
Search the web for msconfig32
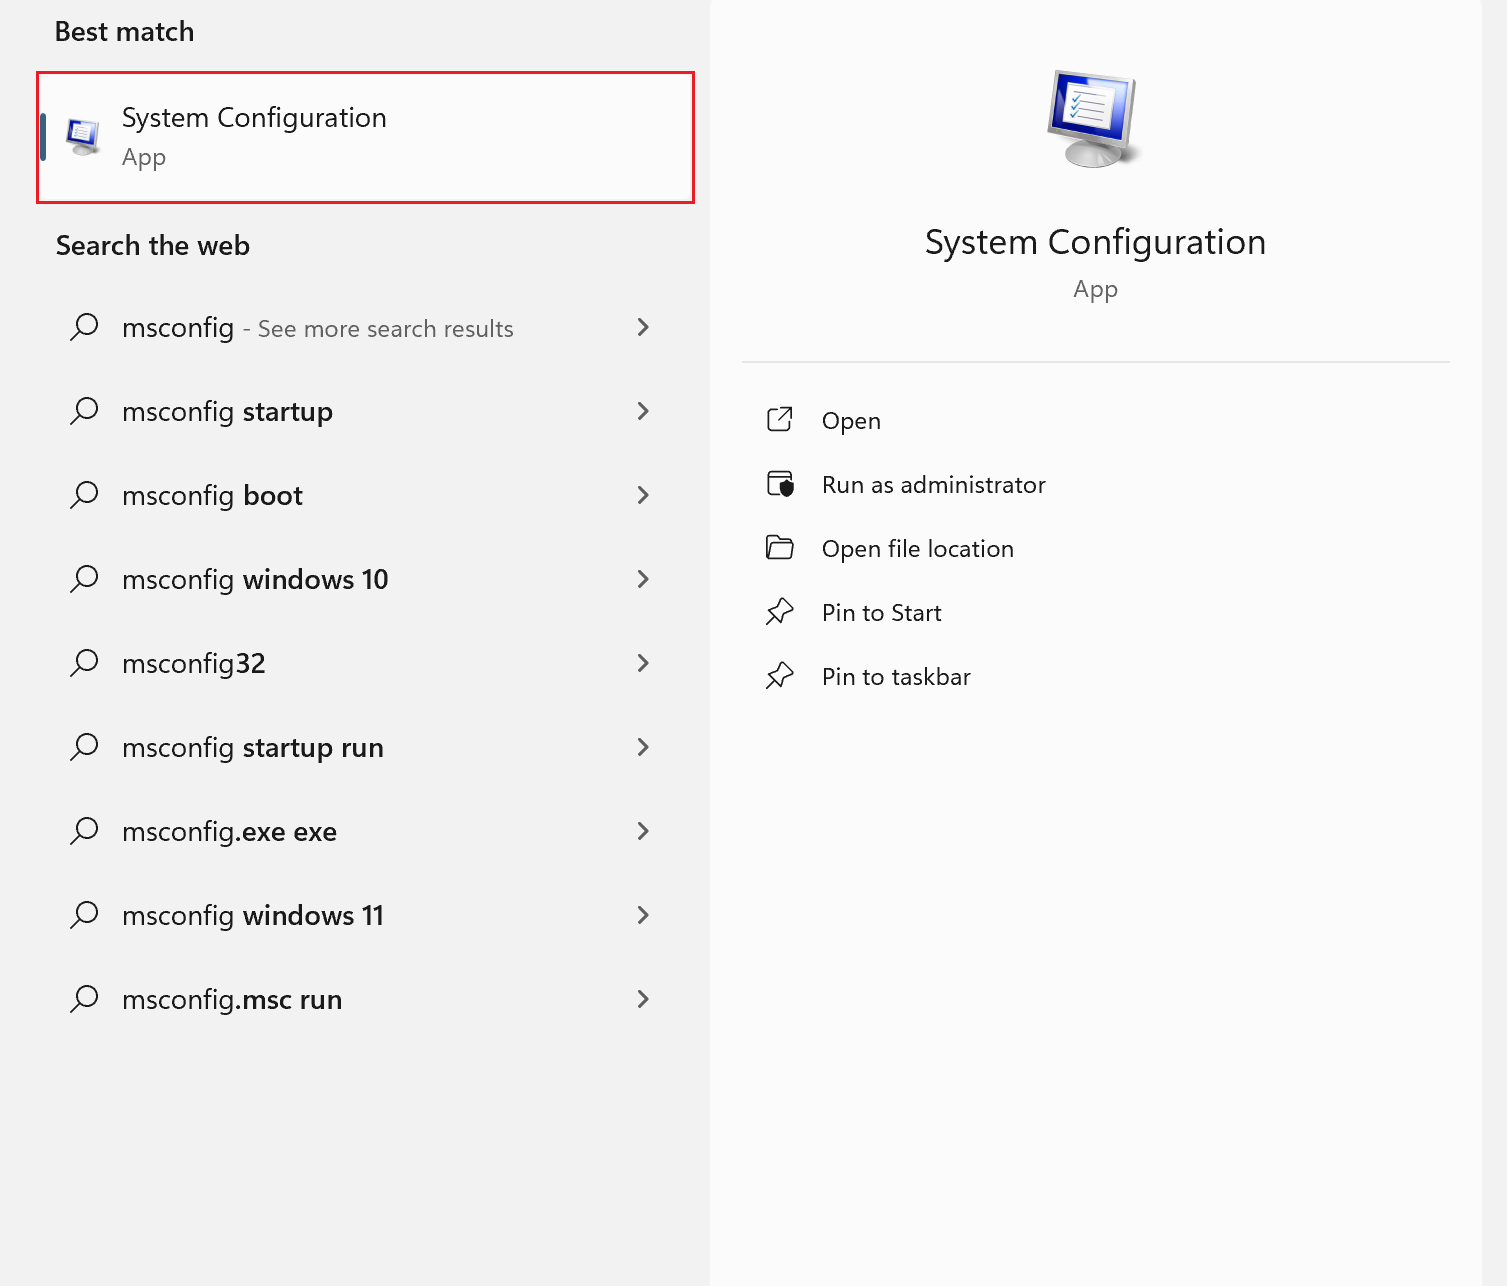(x=193, y=663)
